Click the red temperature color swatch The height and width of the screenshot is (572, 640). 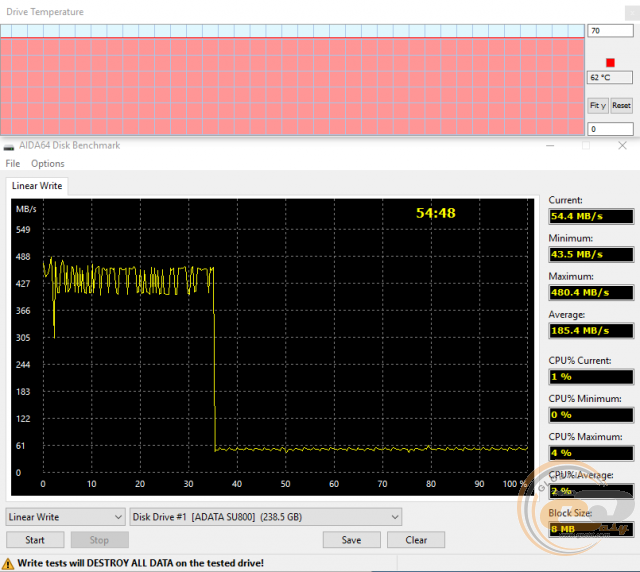coord(610,62)
